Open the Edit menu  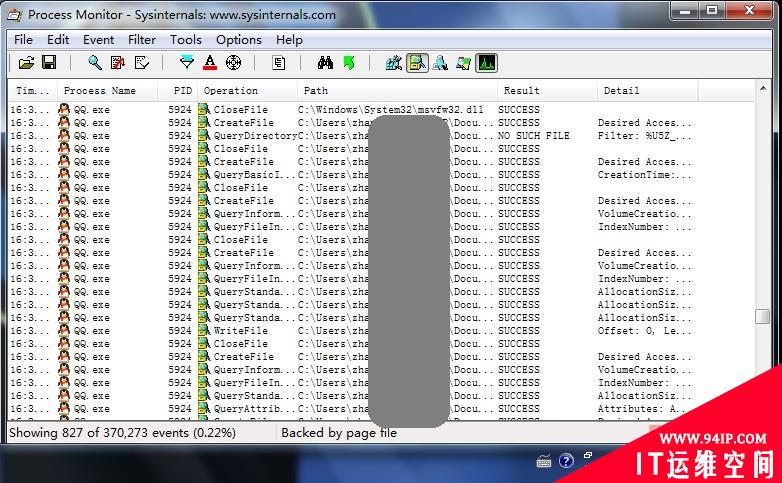[x=58, y=39]
